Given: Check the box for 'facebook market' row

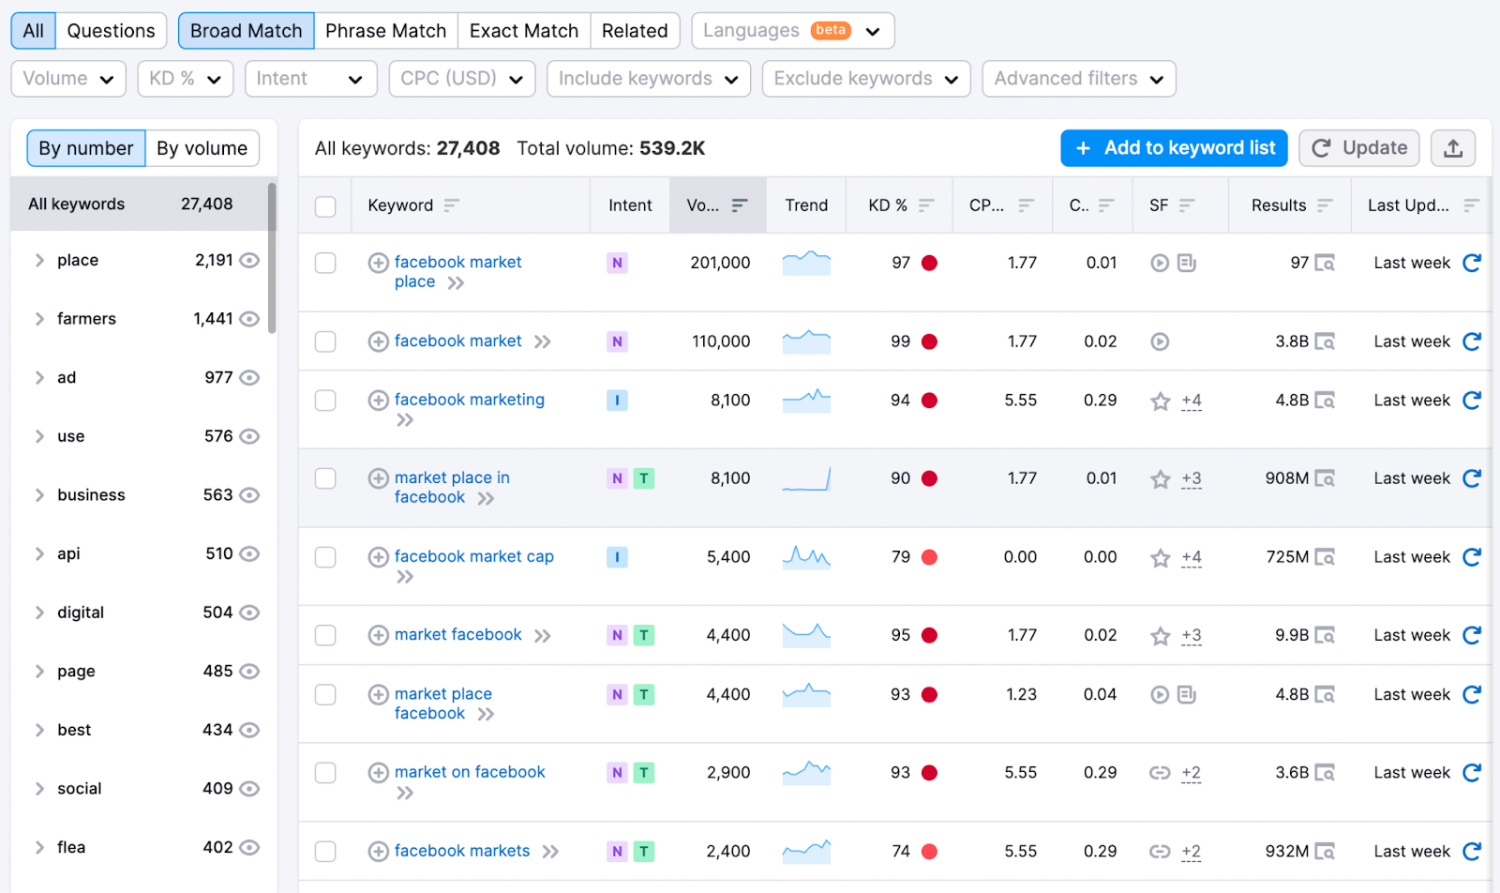Looking at the screenshot, I should coord(325,342).
